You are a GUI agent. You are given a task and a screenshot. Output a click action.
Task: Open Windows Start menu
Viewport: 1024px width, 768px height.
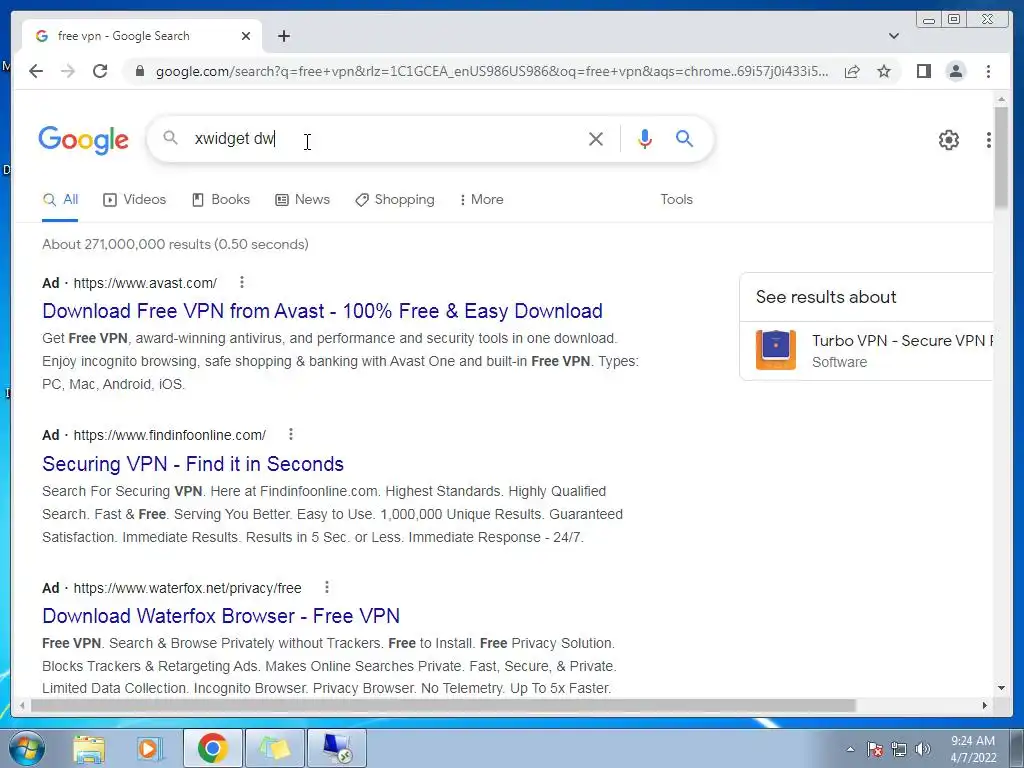pos(27,748)
